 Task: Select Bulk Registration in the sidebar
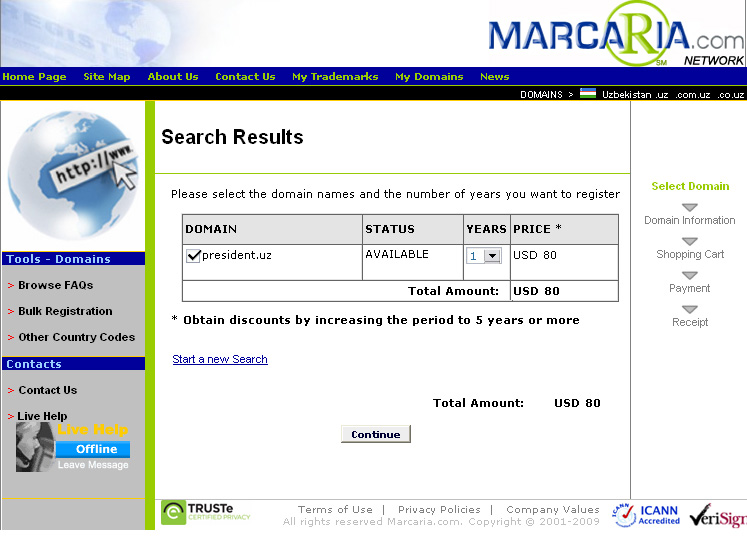[65, 311]
